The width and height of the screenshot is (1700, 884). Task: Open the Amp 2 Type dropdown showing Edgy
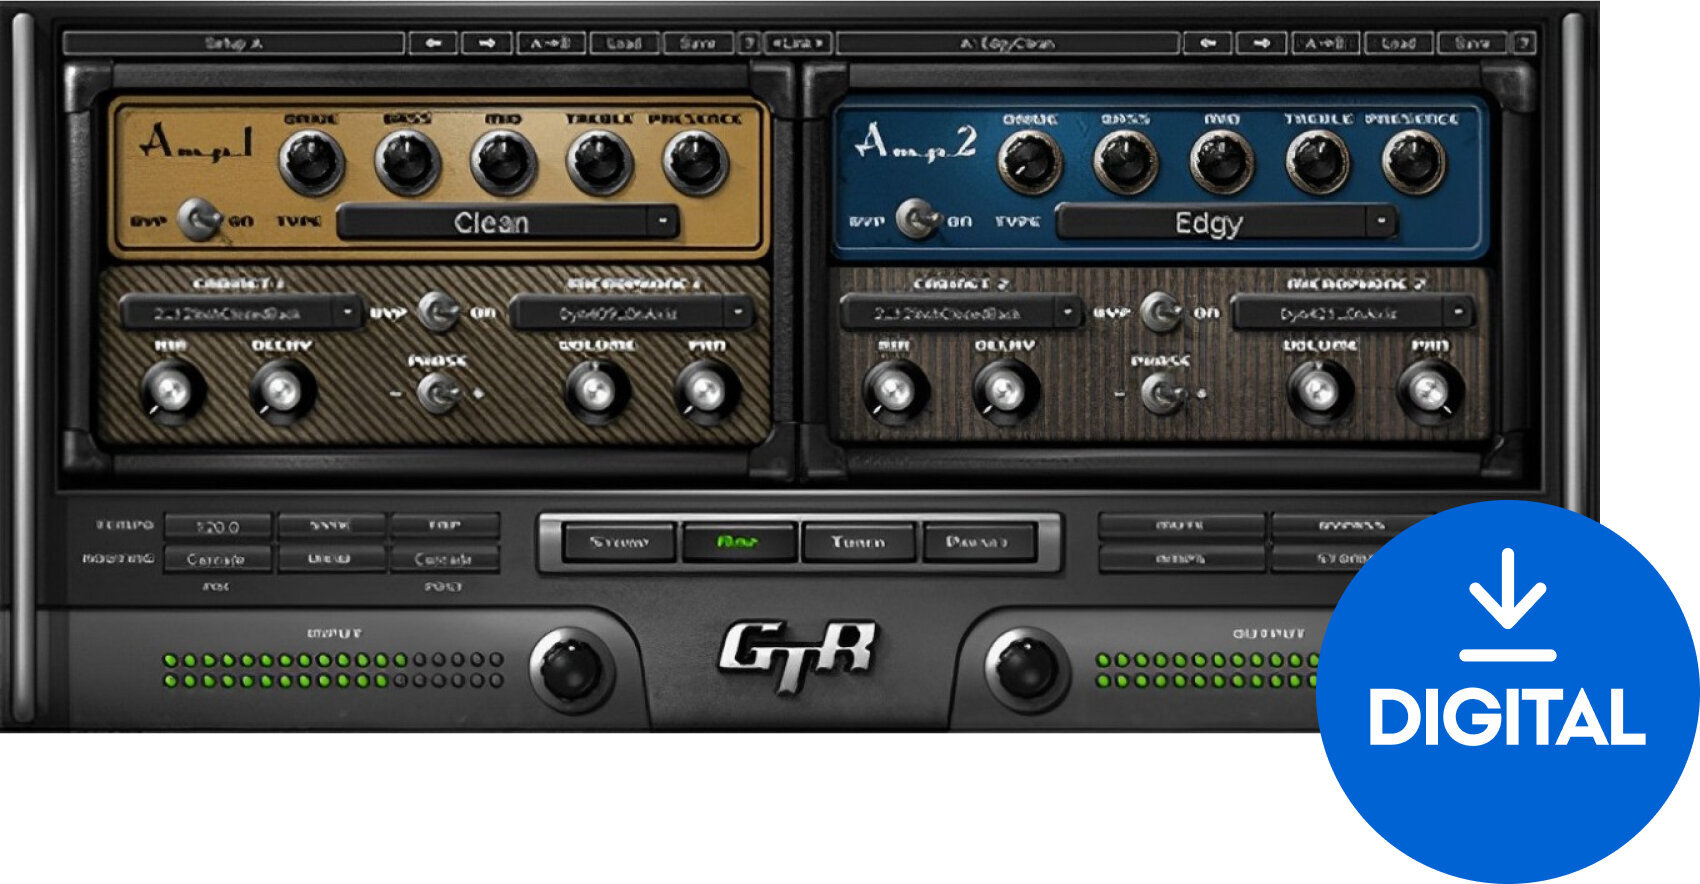pyautogui.click(x=1226, y=222)
